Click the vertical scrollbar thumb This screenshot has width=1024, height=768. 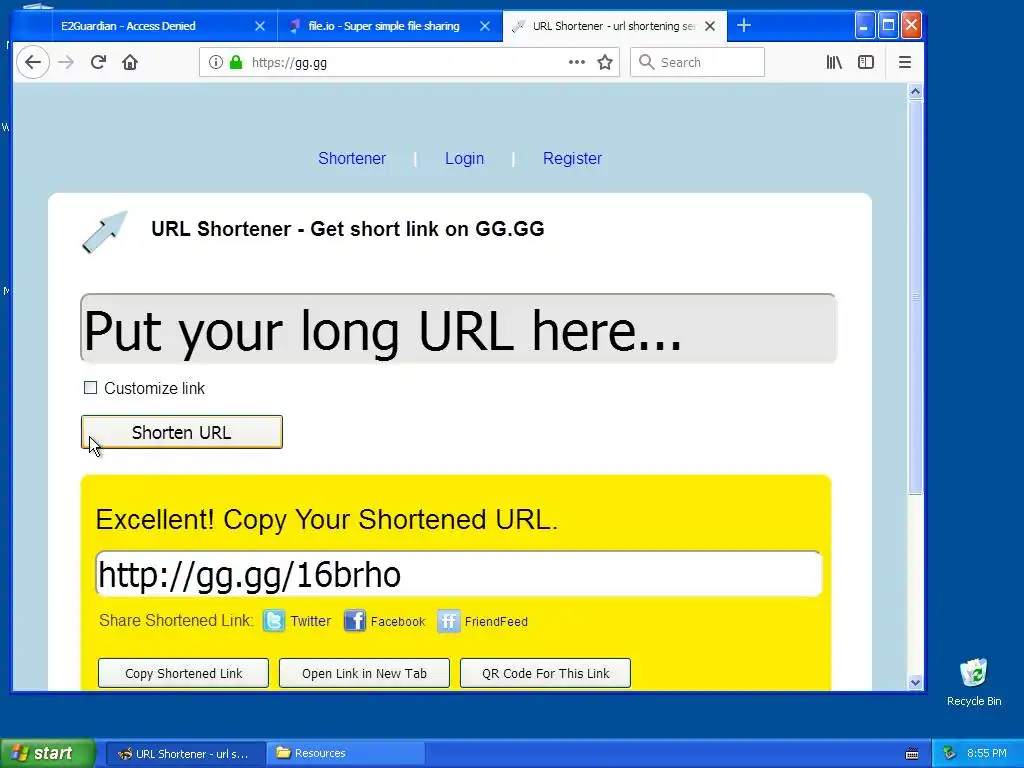point(915,297)
